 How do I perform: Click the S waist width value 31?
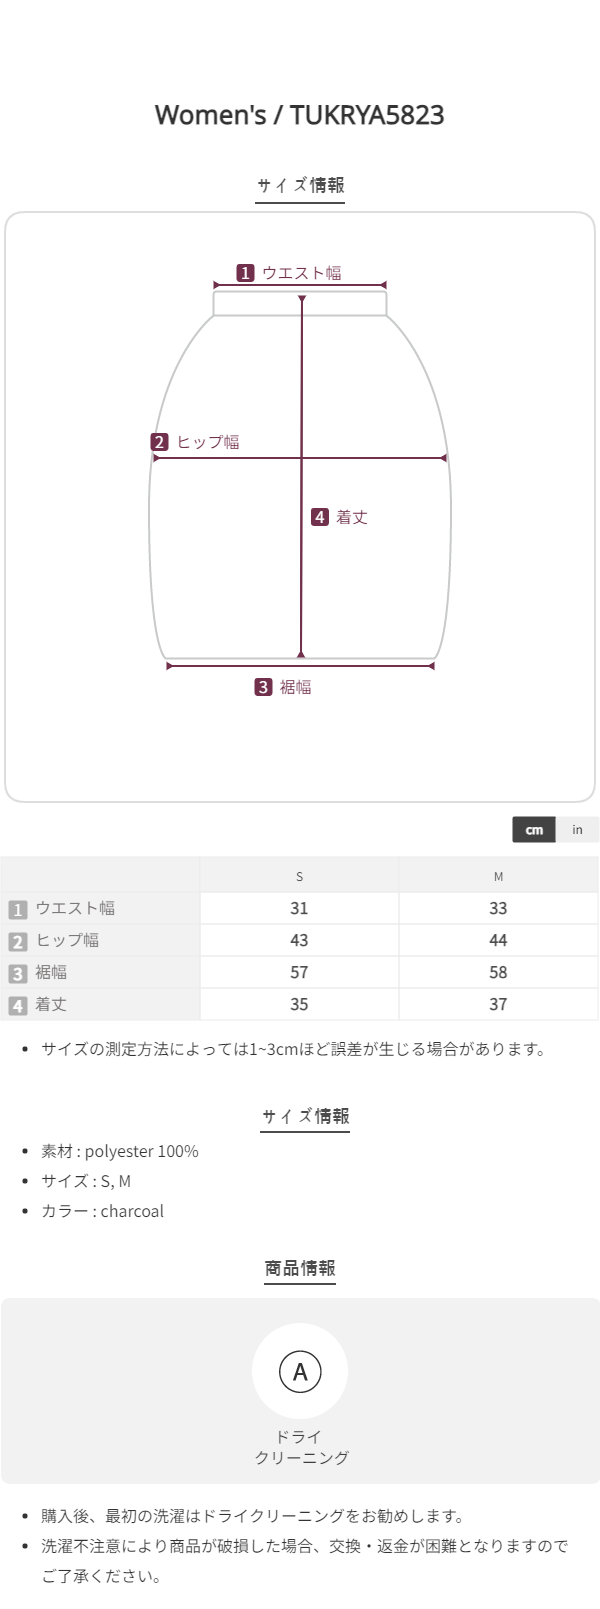pyautogui.click(x=299, y=908)
